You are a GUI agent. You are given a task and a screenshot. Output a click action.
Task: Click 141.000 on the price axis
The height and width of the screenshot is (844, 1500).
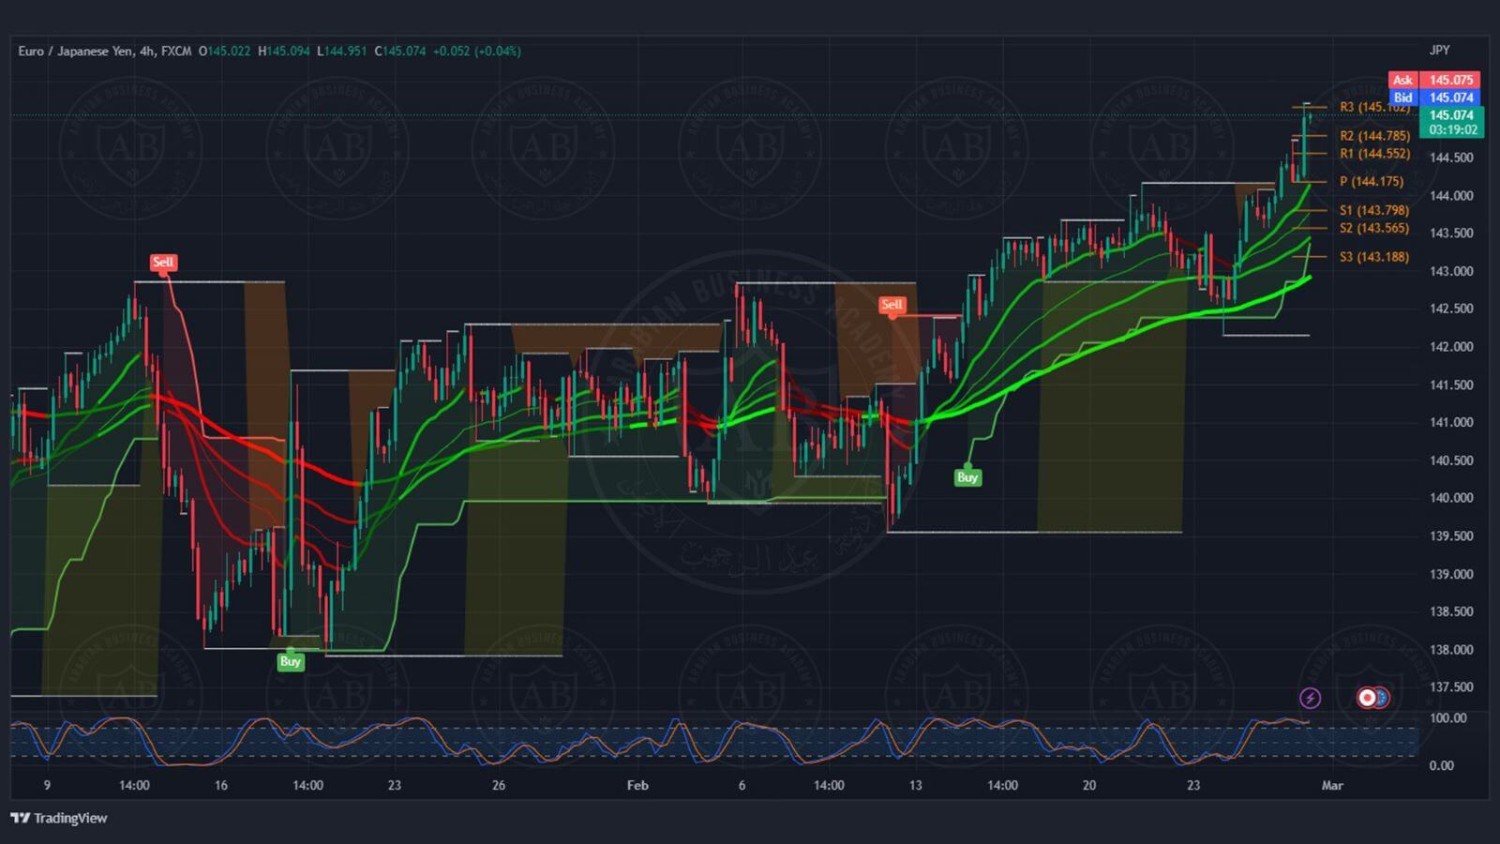[x=1451, y=422]
